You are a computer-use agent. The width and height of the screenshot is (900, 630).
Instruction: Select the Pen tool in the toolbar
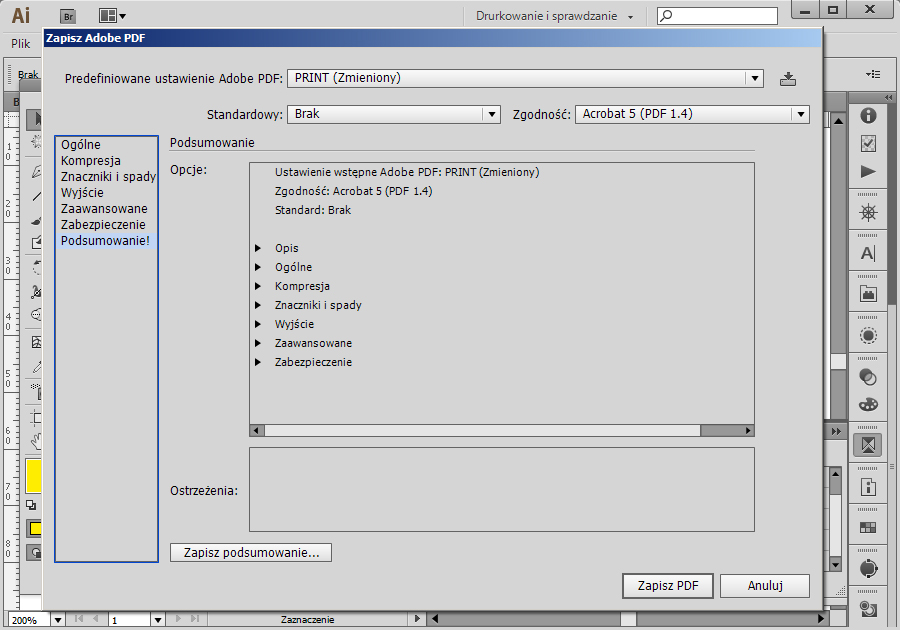coord(36,171)
